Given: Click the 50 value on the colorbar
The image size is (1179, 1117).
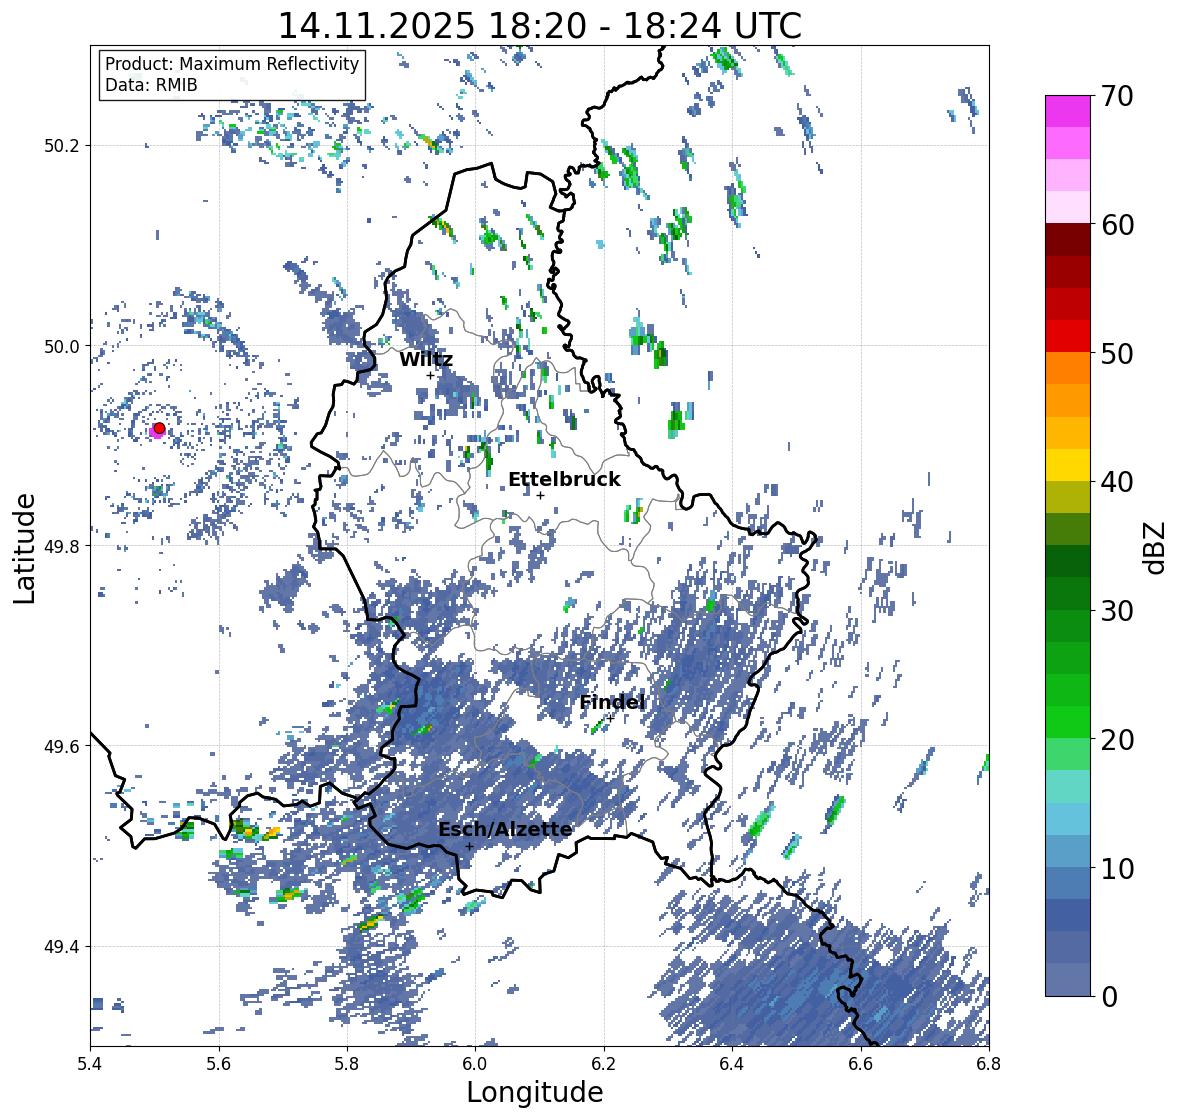Looking at the screenshot, I should [x=1117, y=353].
